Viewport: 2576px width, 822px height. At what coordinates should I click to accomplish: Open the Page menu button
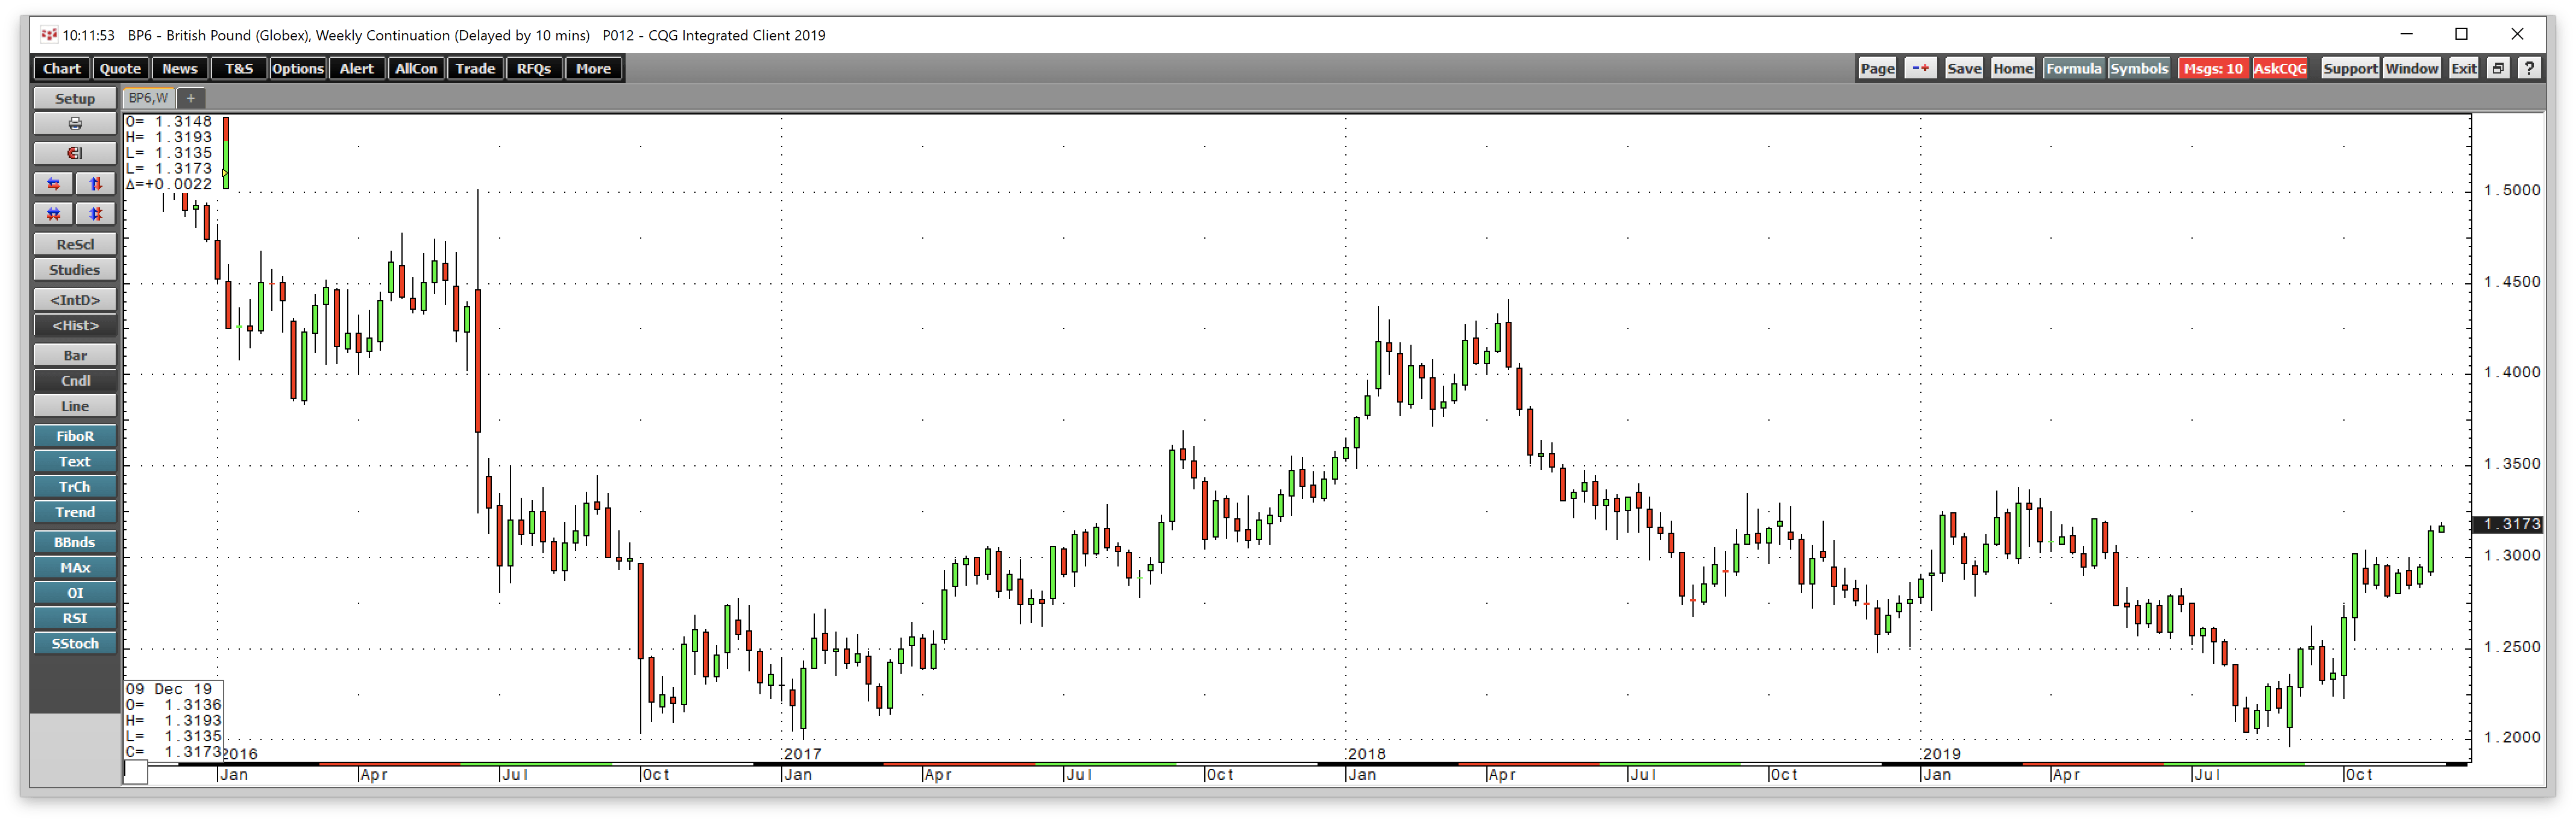(x=1877, y=68)
